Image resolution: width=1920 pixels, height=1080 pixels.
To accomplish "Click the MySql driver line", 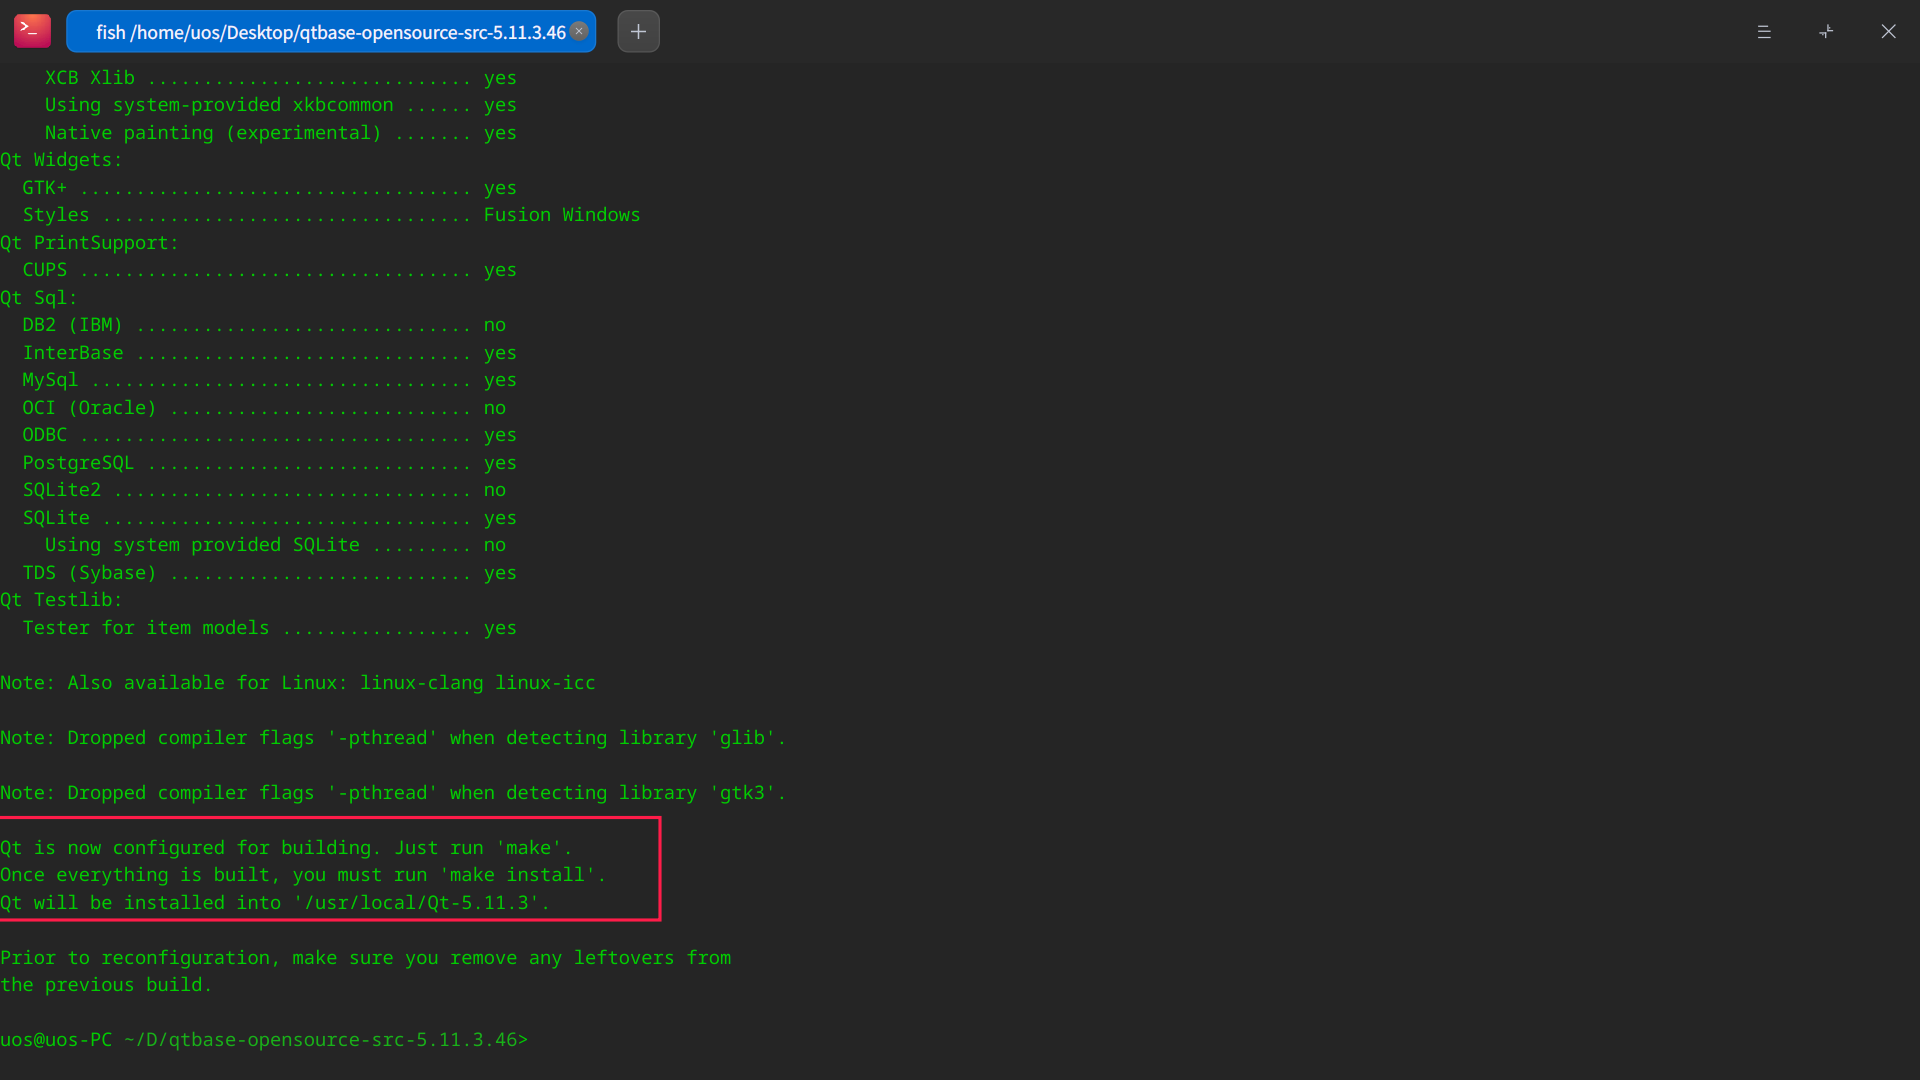I will tap(50, 380).
